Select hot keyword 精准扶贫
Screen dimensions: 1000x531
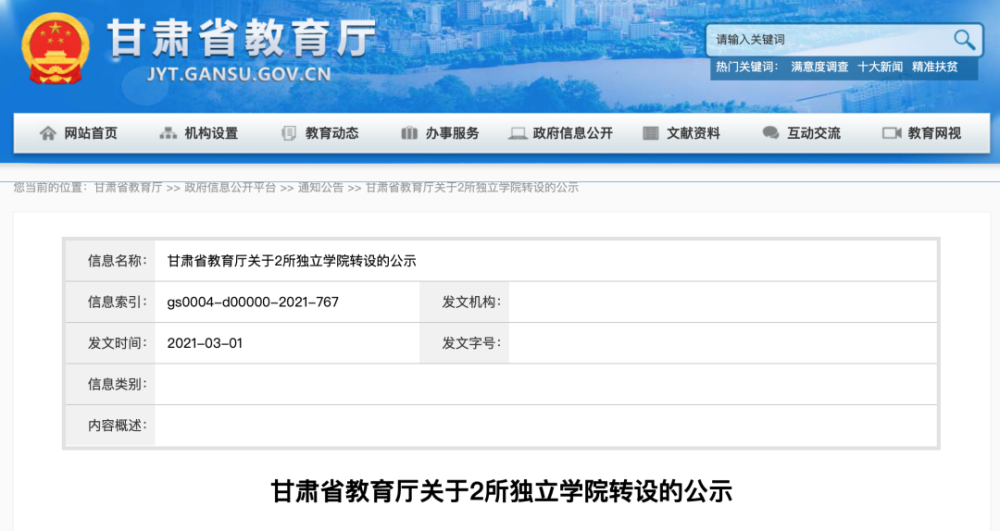(x=935, y=67)
